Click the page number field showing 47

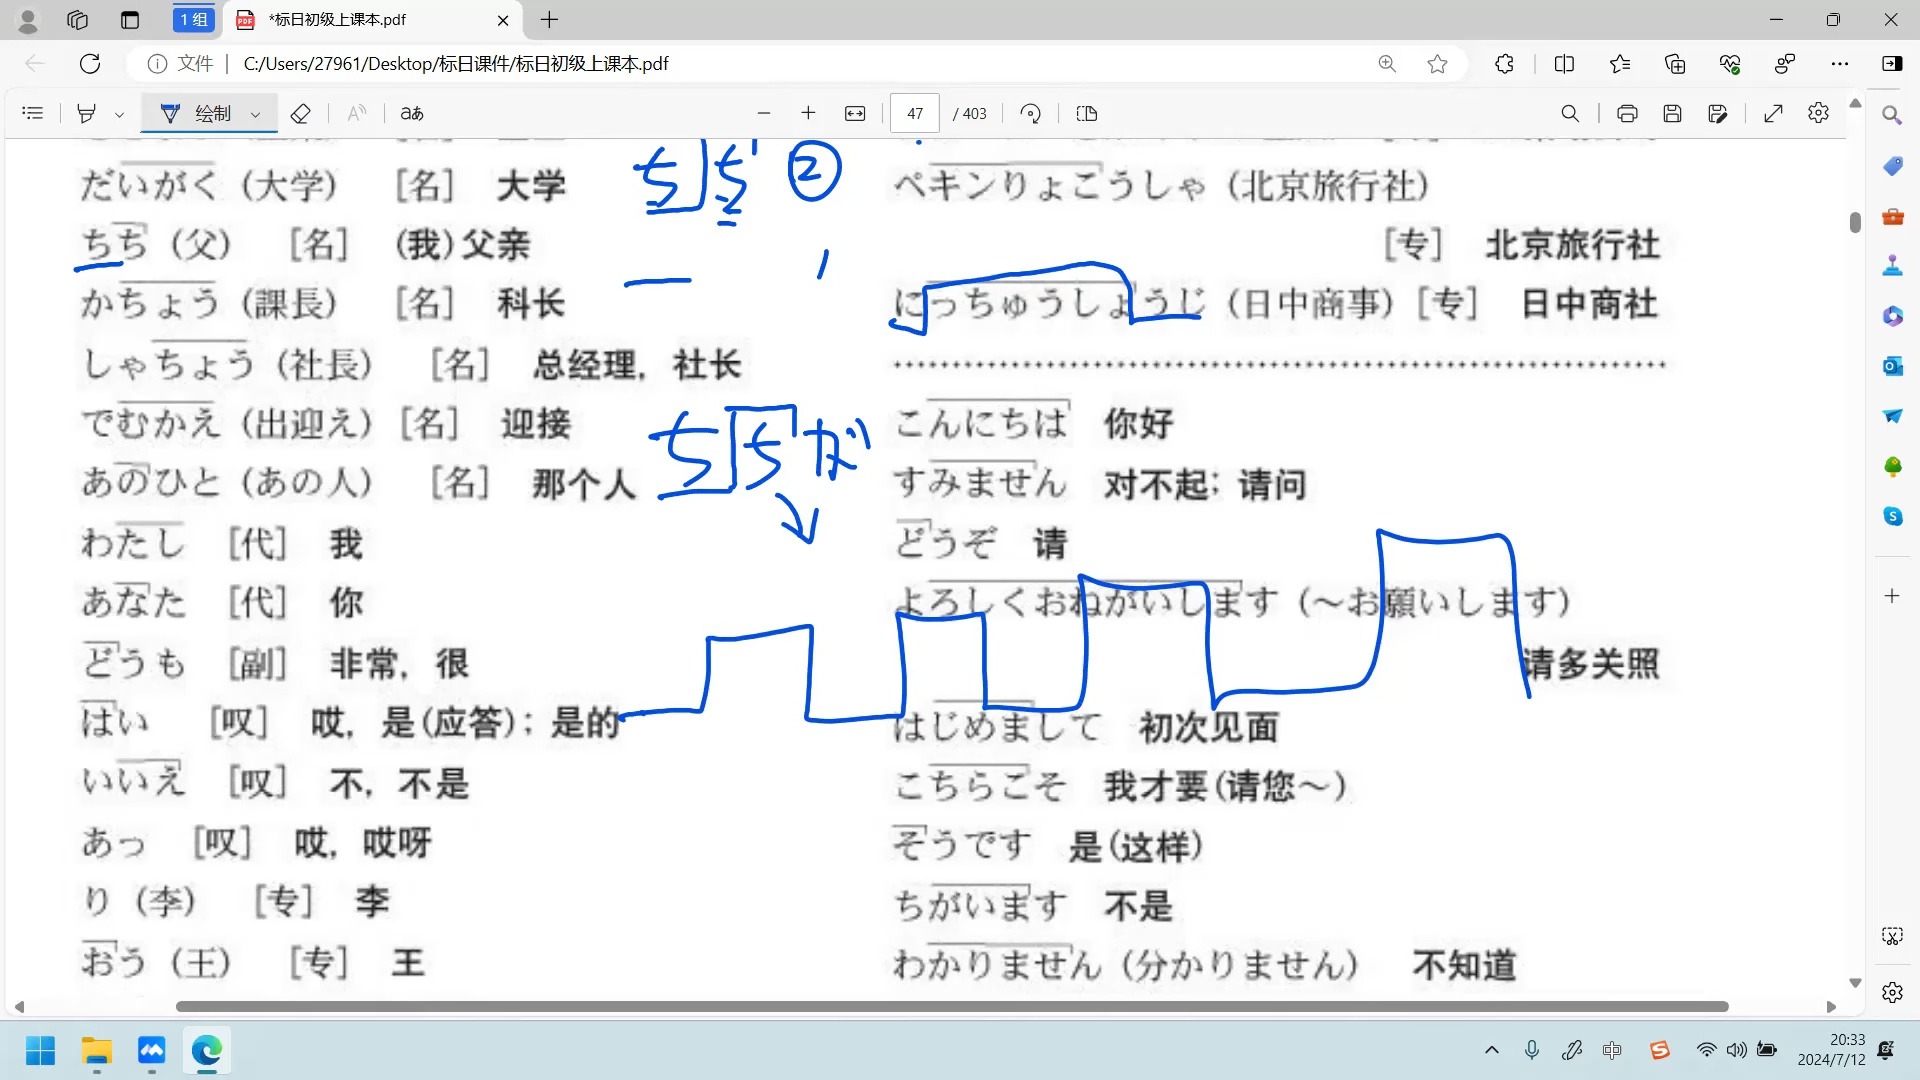point(915,113)
